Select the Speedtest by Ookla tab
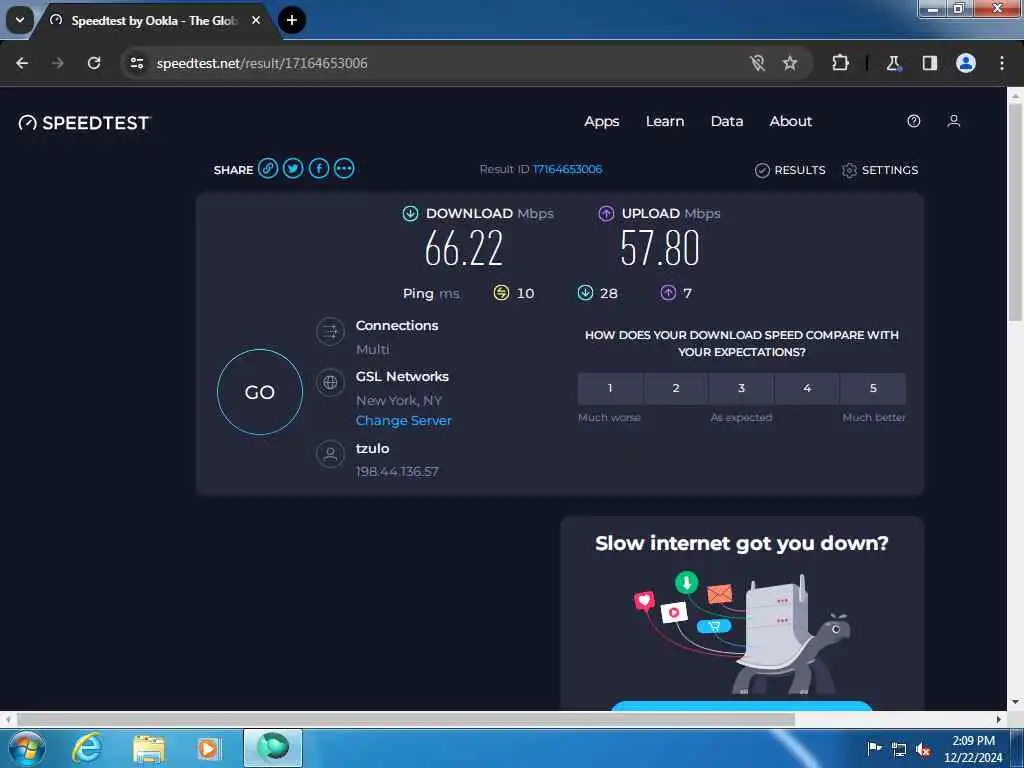This screenshot has height=768, width=1024. (153, 21)
